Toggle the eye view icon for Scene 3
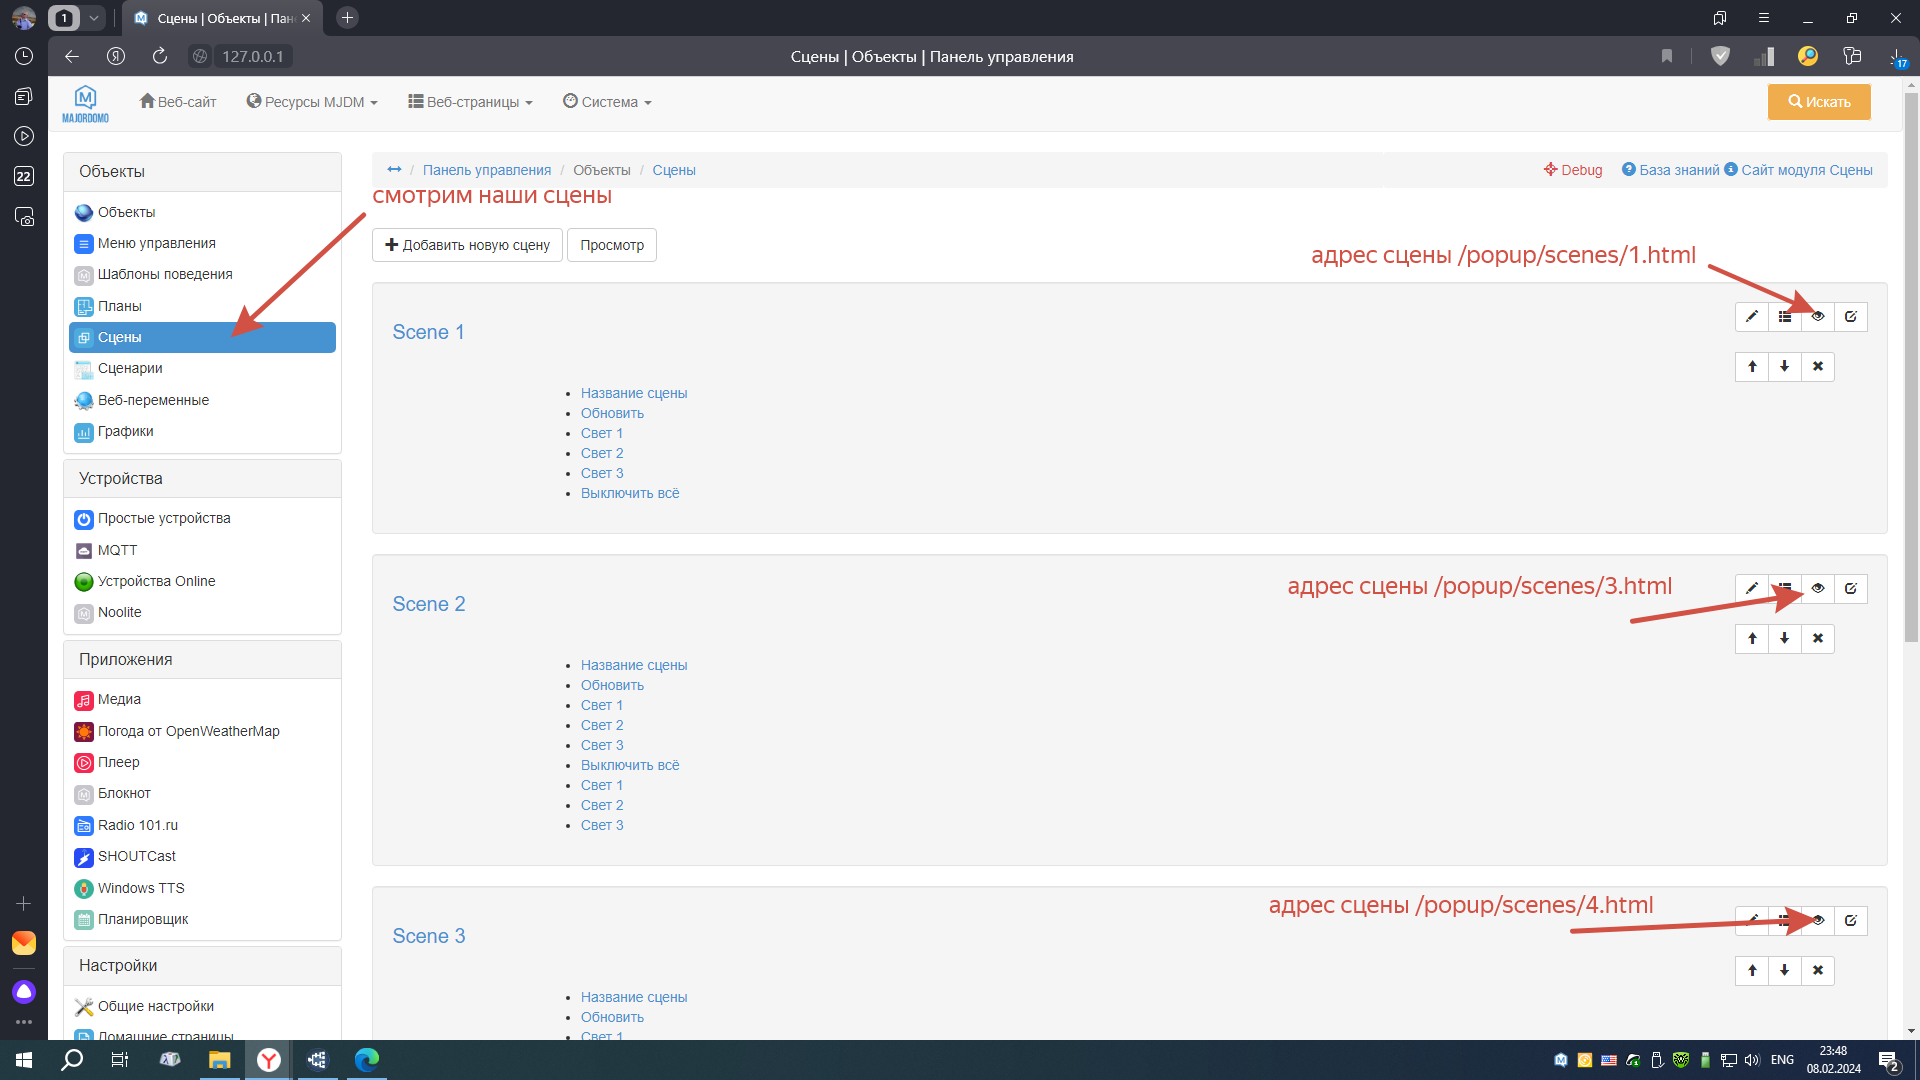 (1818, 921)
